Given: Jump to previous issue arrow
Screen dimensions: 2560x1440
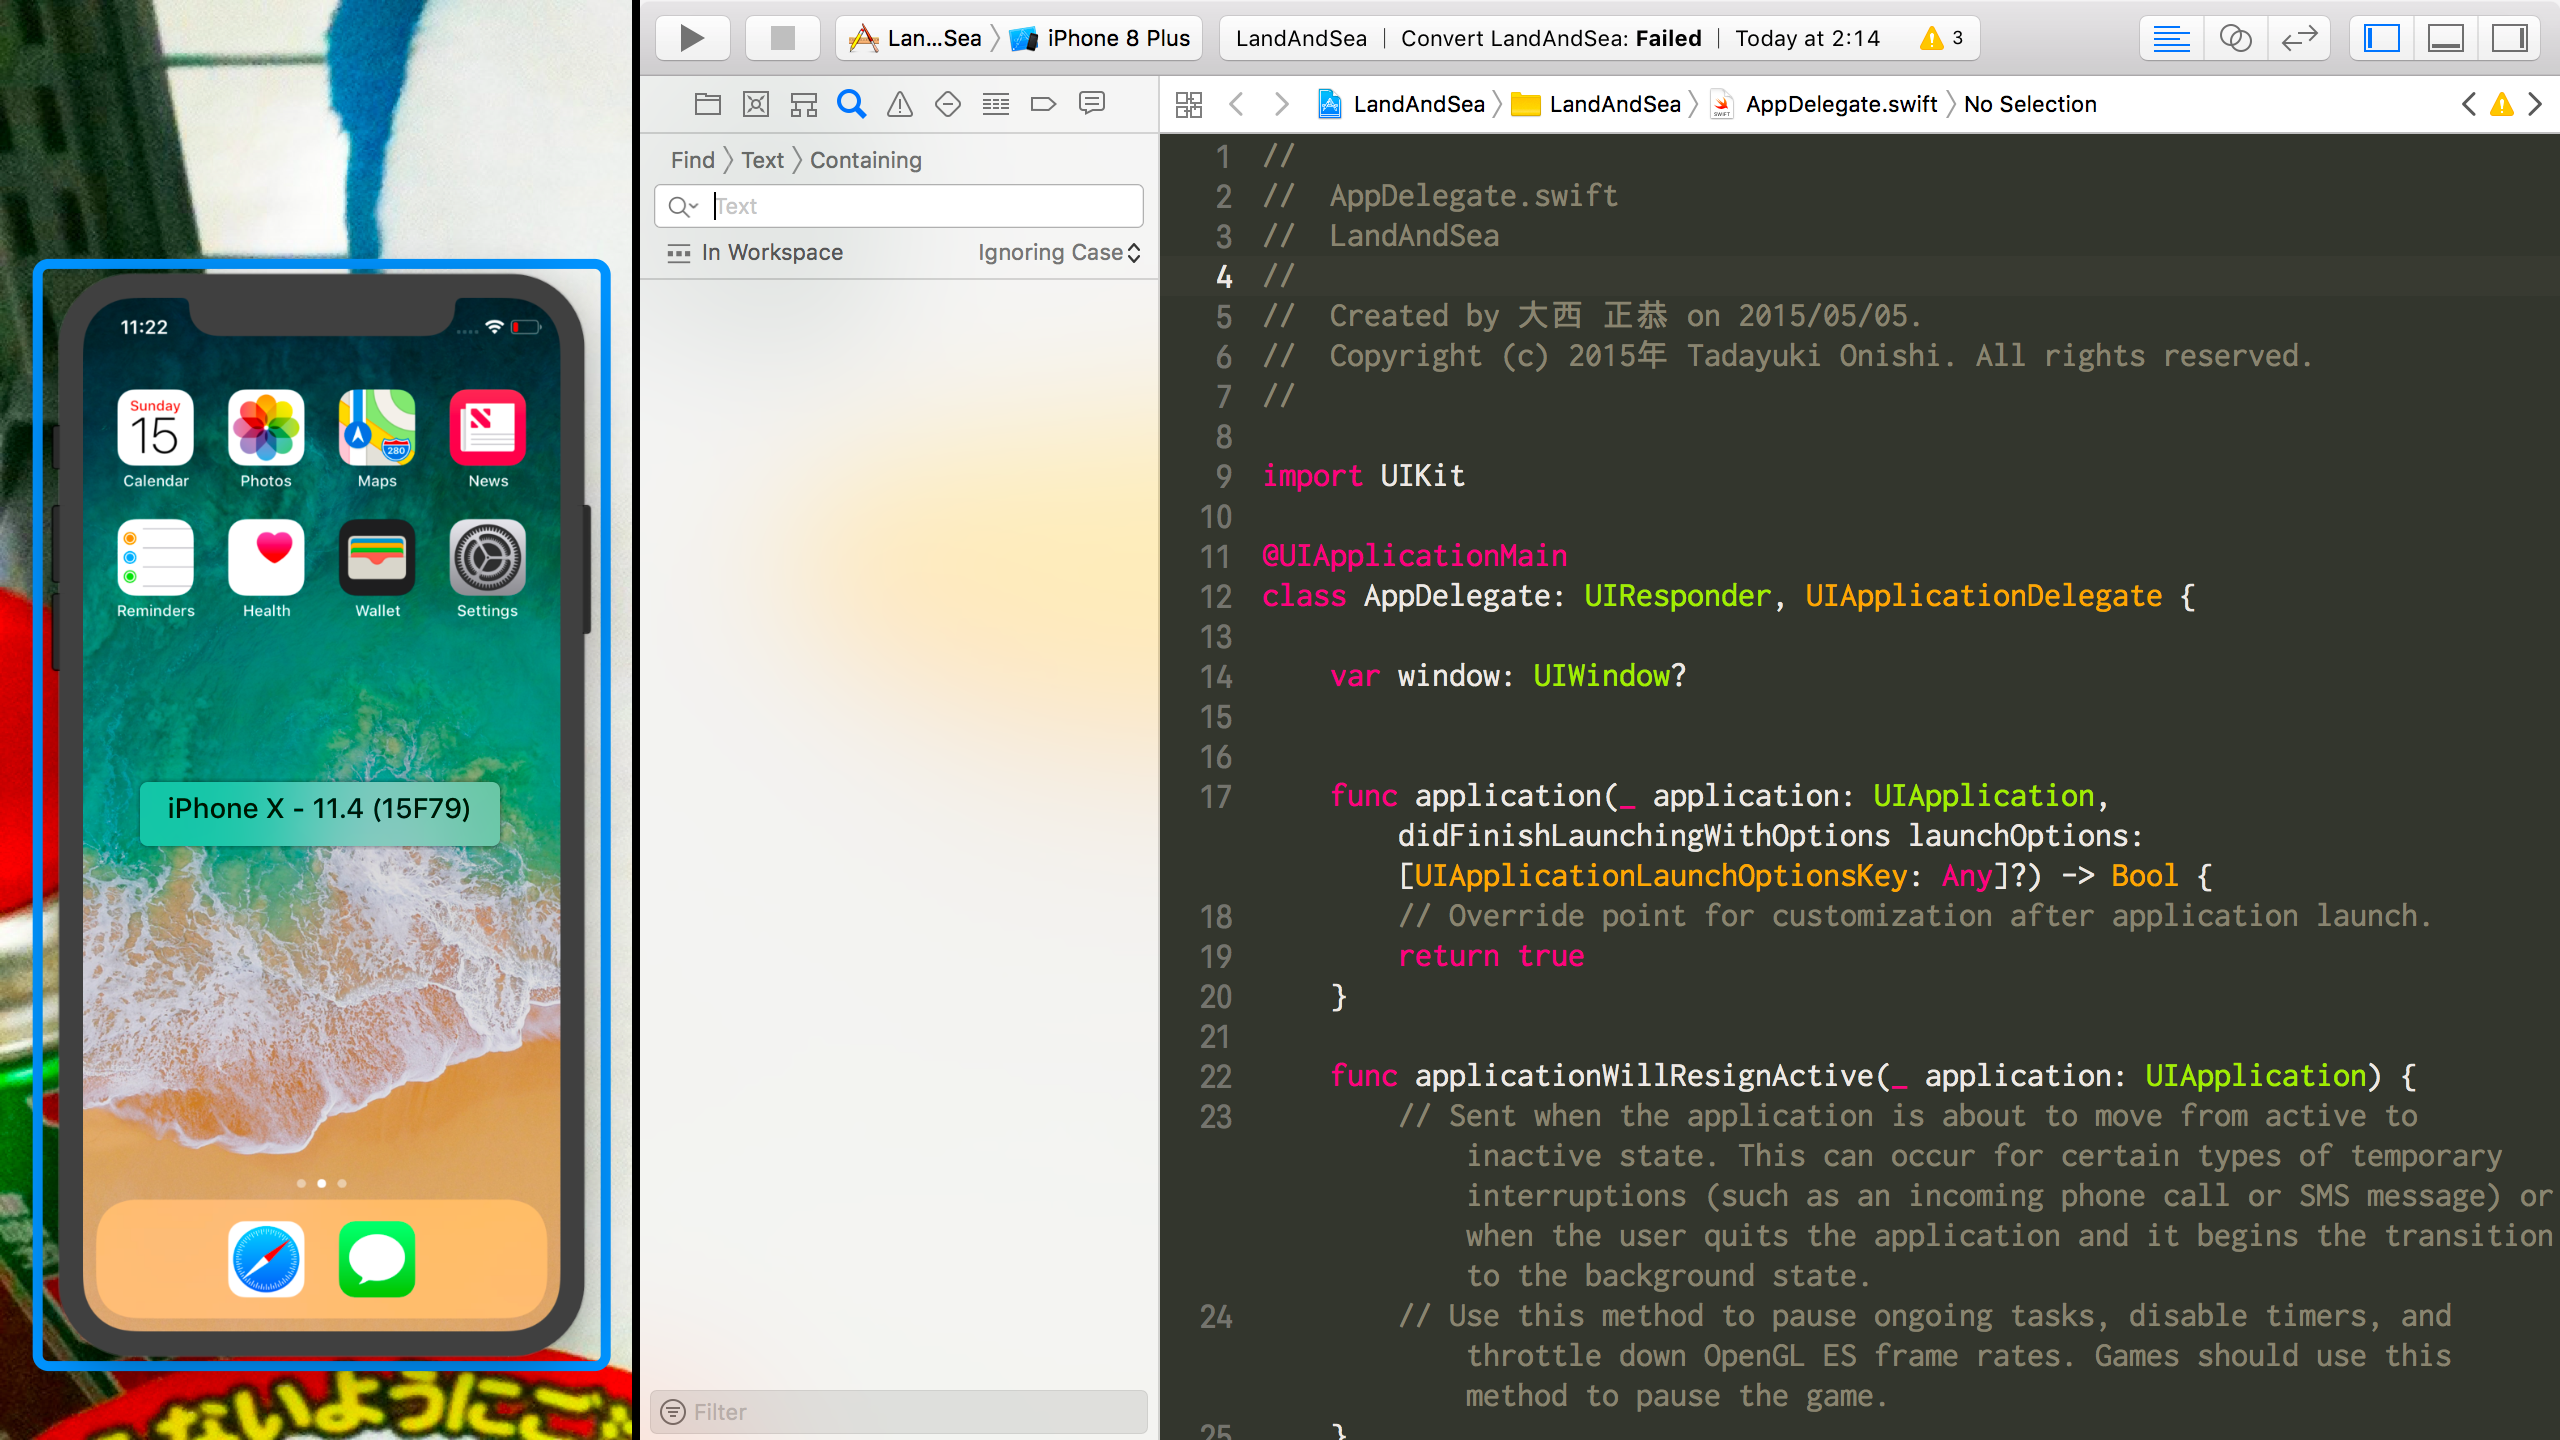Looking at the screenshot, I should click(2469, 104).
